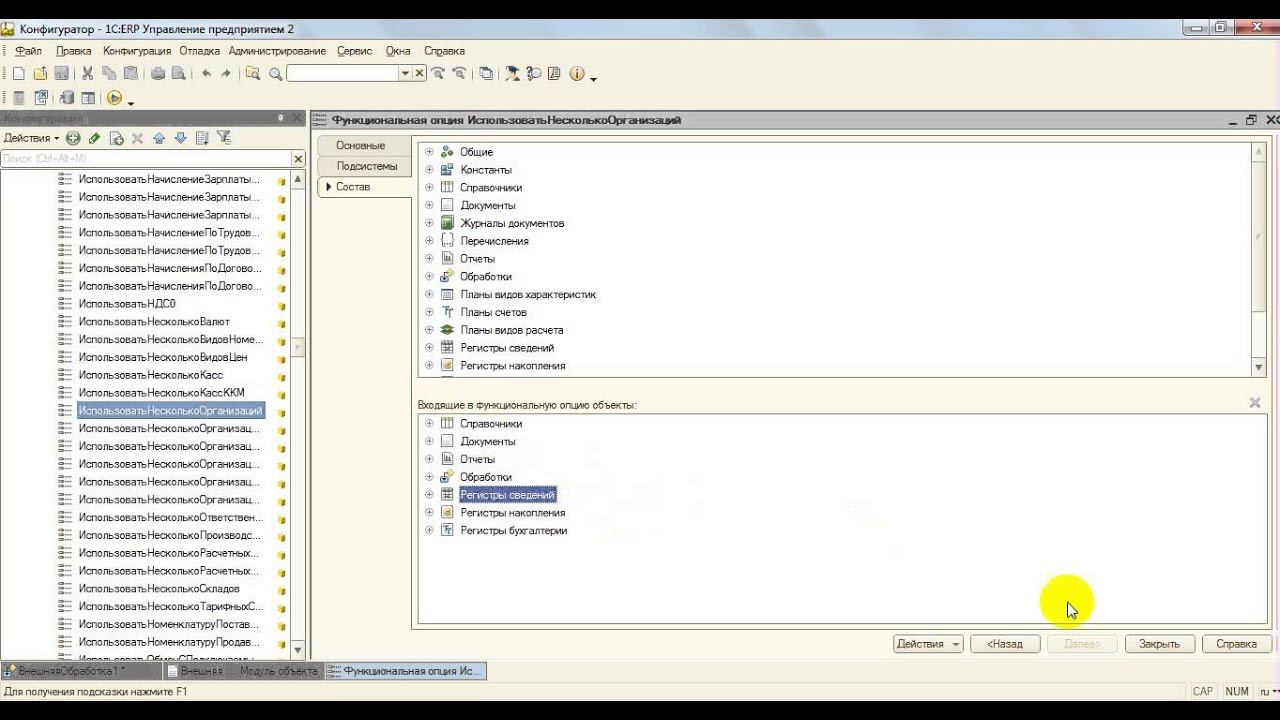Select ИспользоватьНесколькоКассККМ in configuration tree
The image size is (1280, 720).
pos(161,393)
